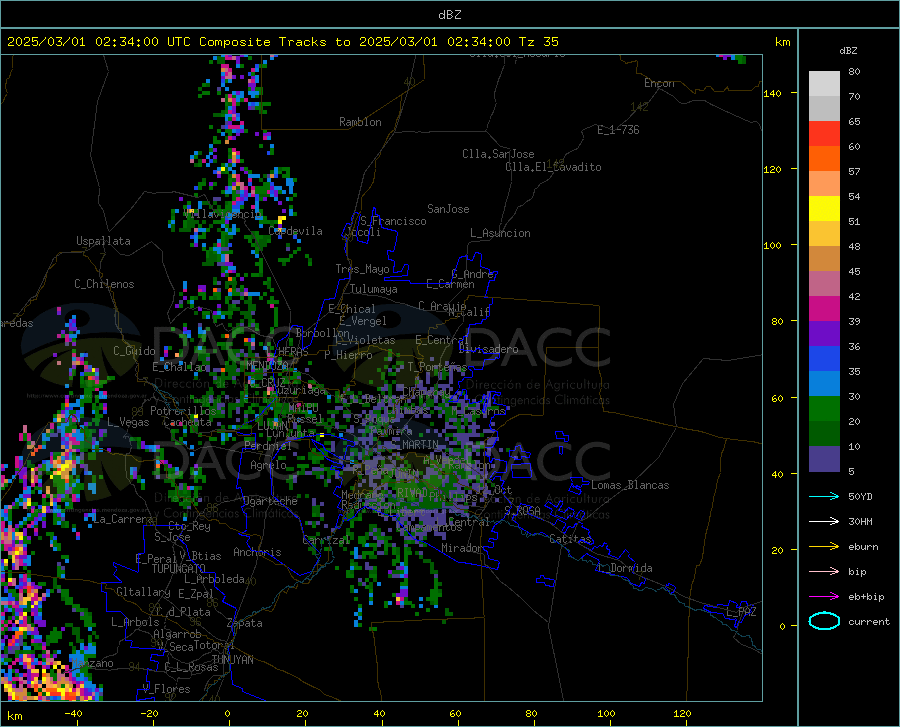Click the C_Guido map label

134,351
